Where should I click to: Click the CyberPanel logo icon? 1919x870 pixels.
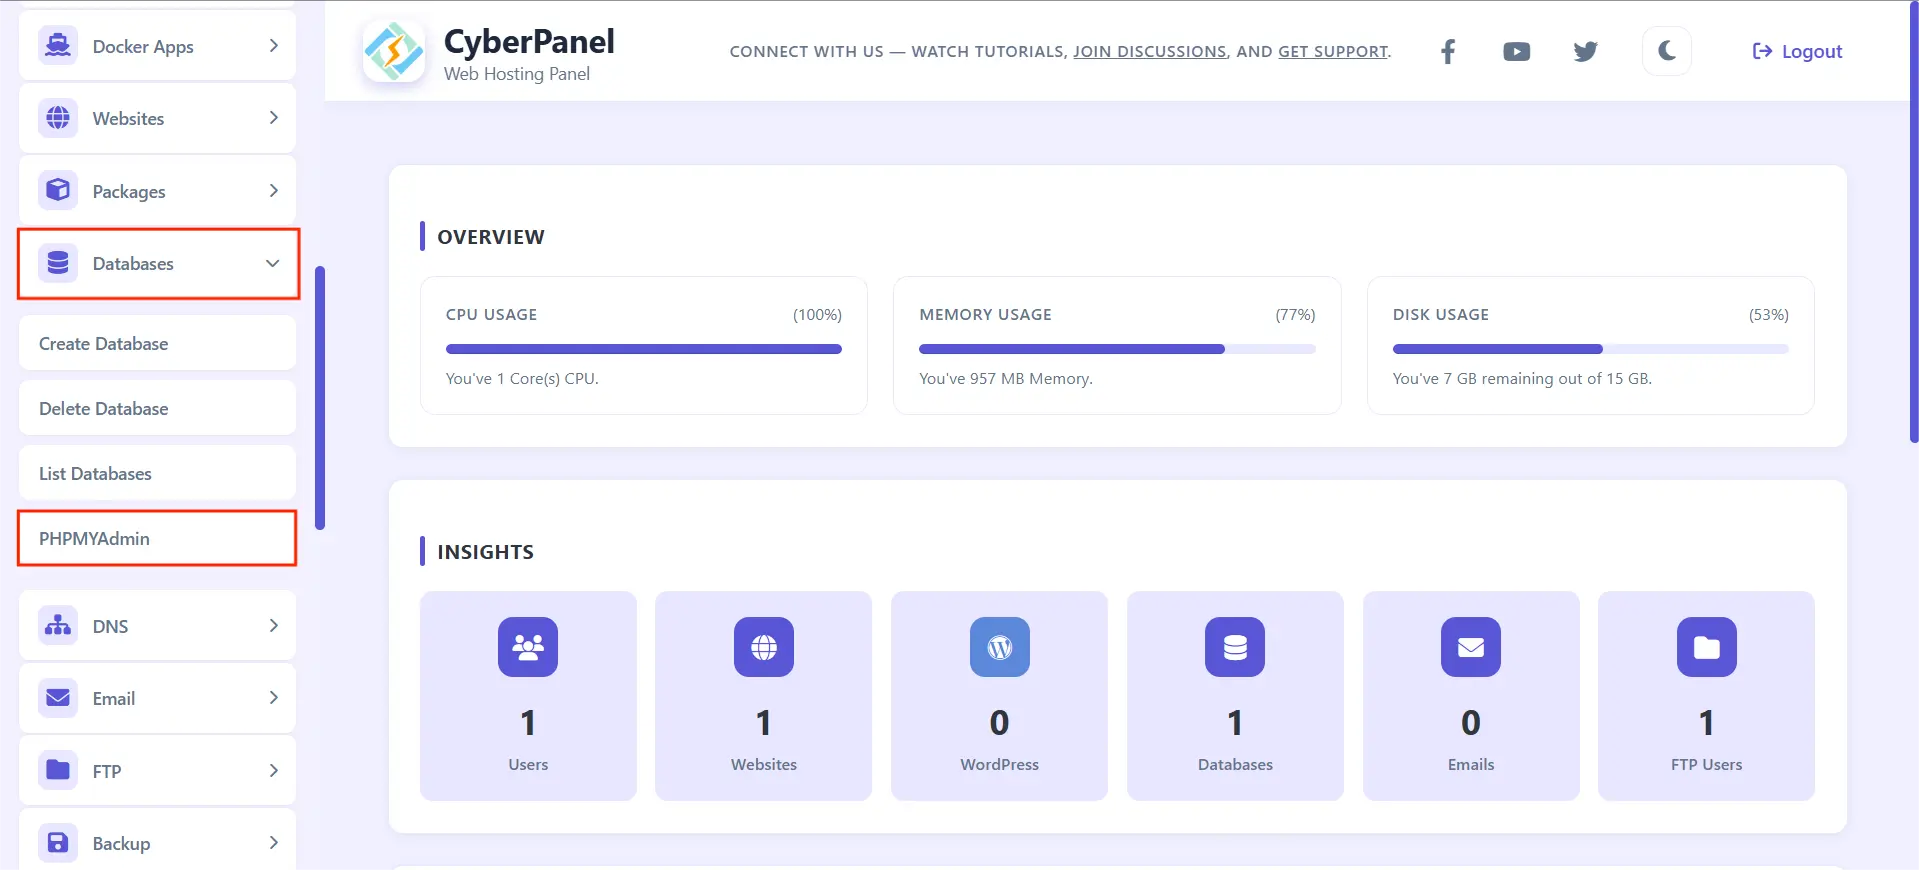[x=394, y=51]
